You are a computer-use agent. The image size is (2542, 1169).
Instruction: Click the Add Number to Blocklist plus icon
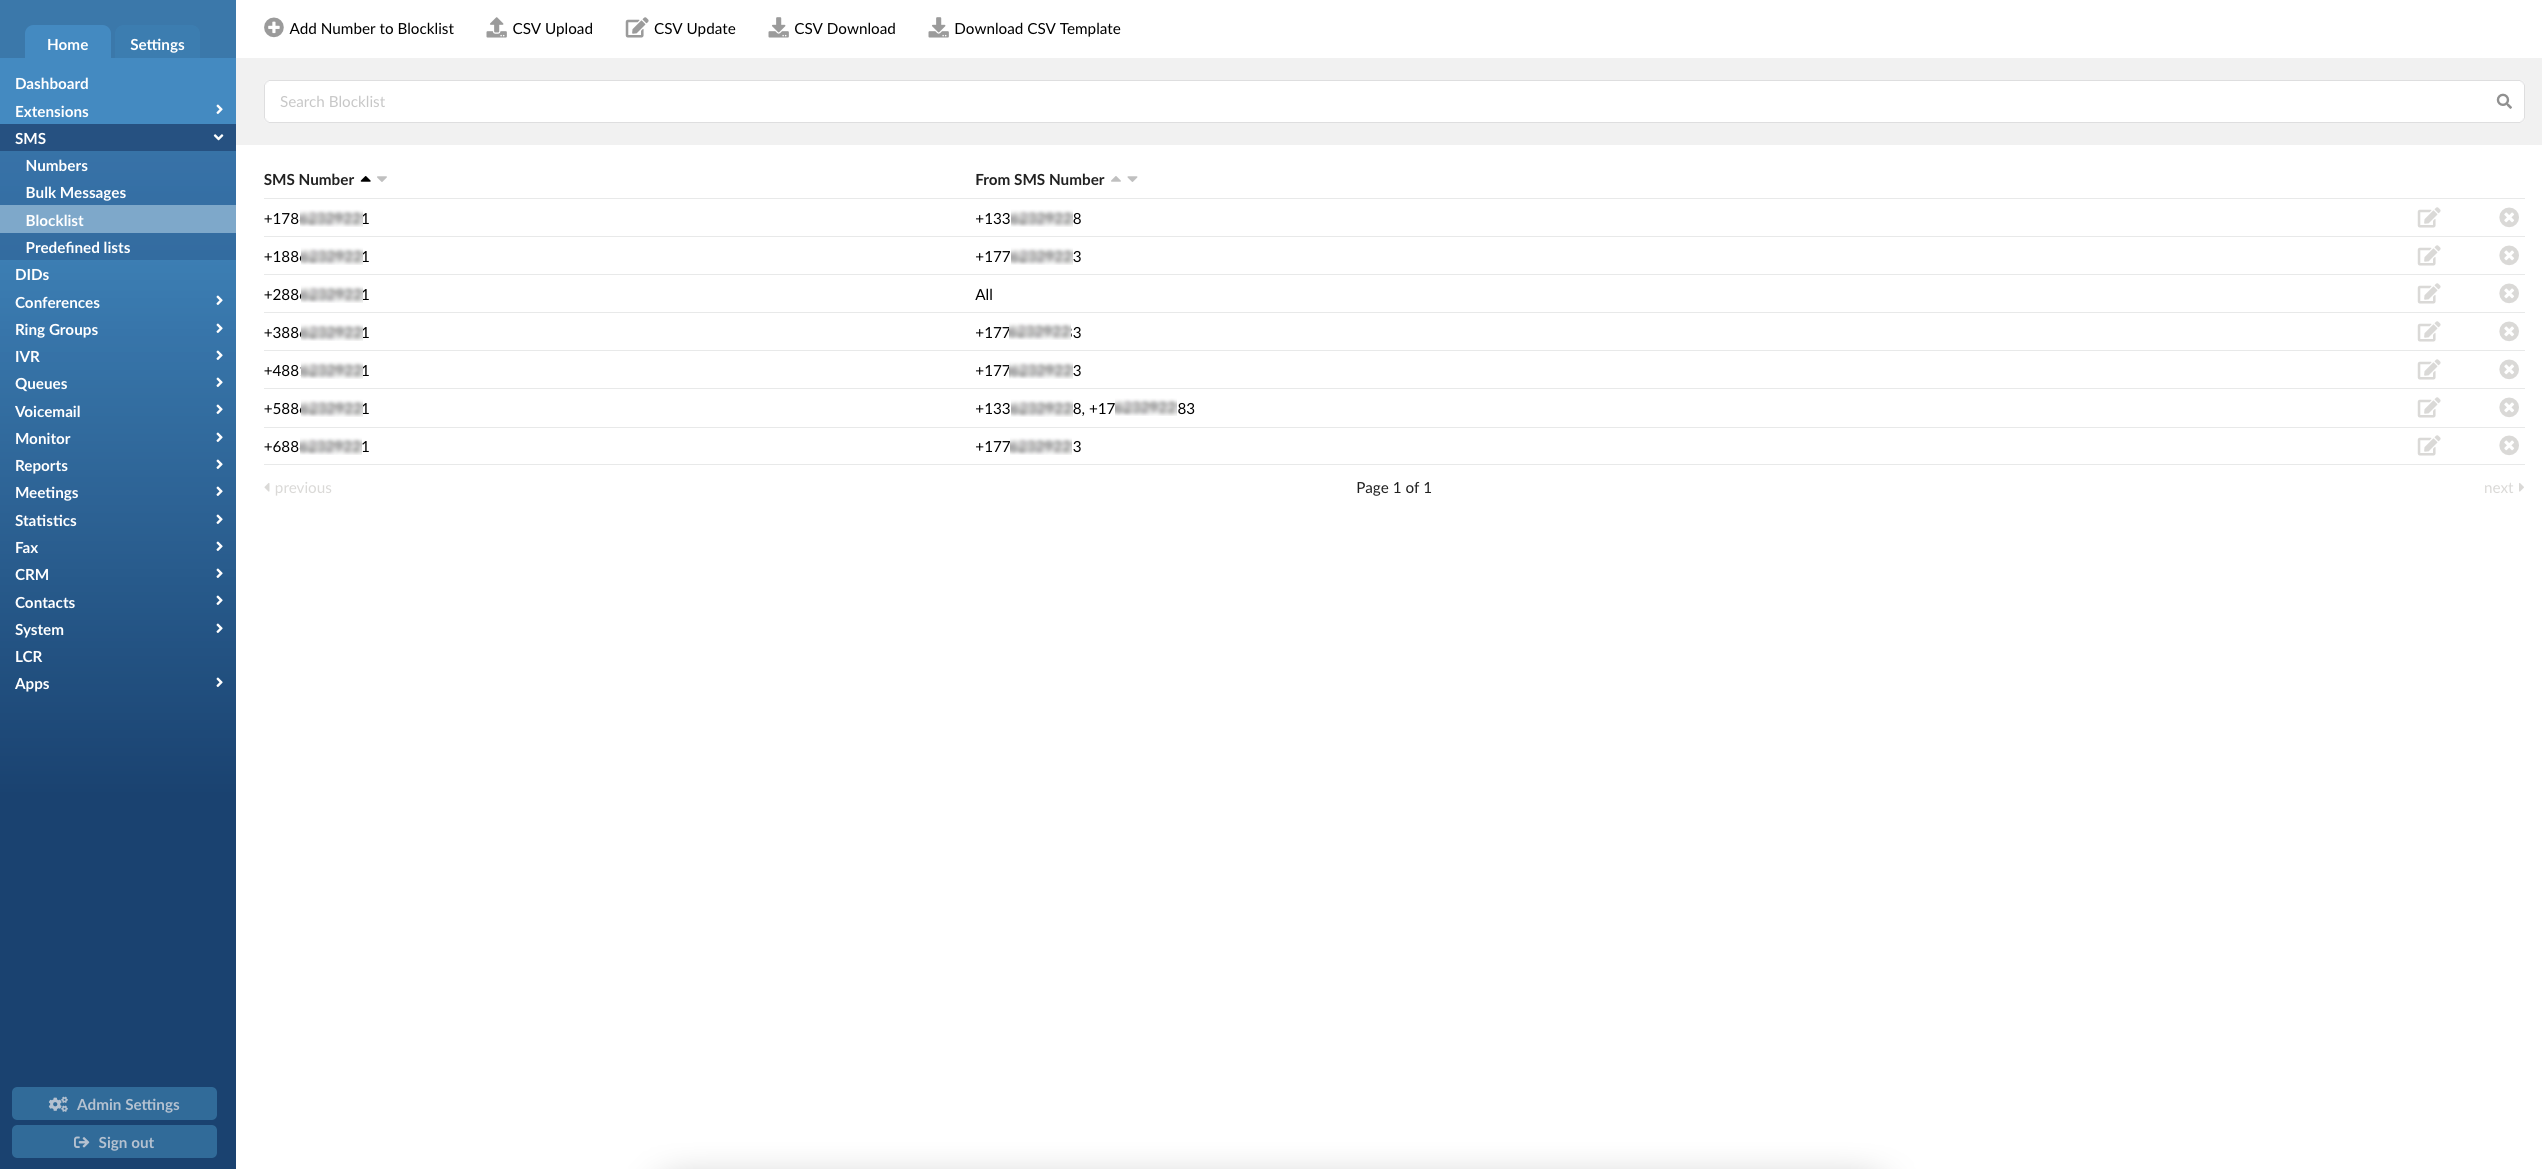point(273,28)
